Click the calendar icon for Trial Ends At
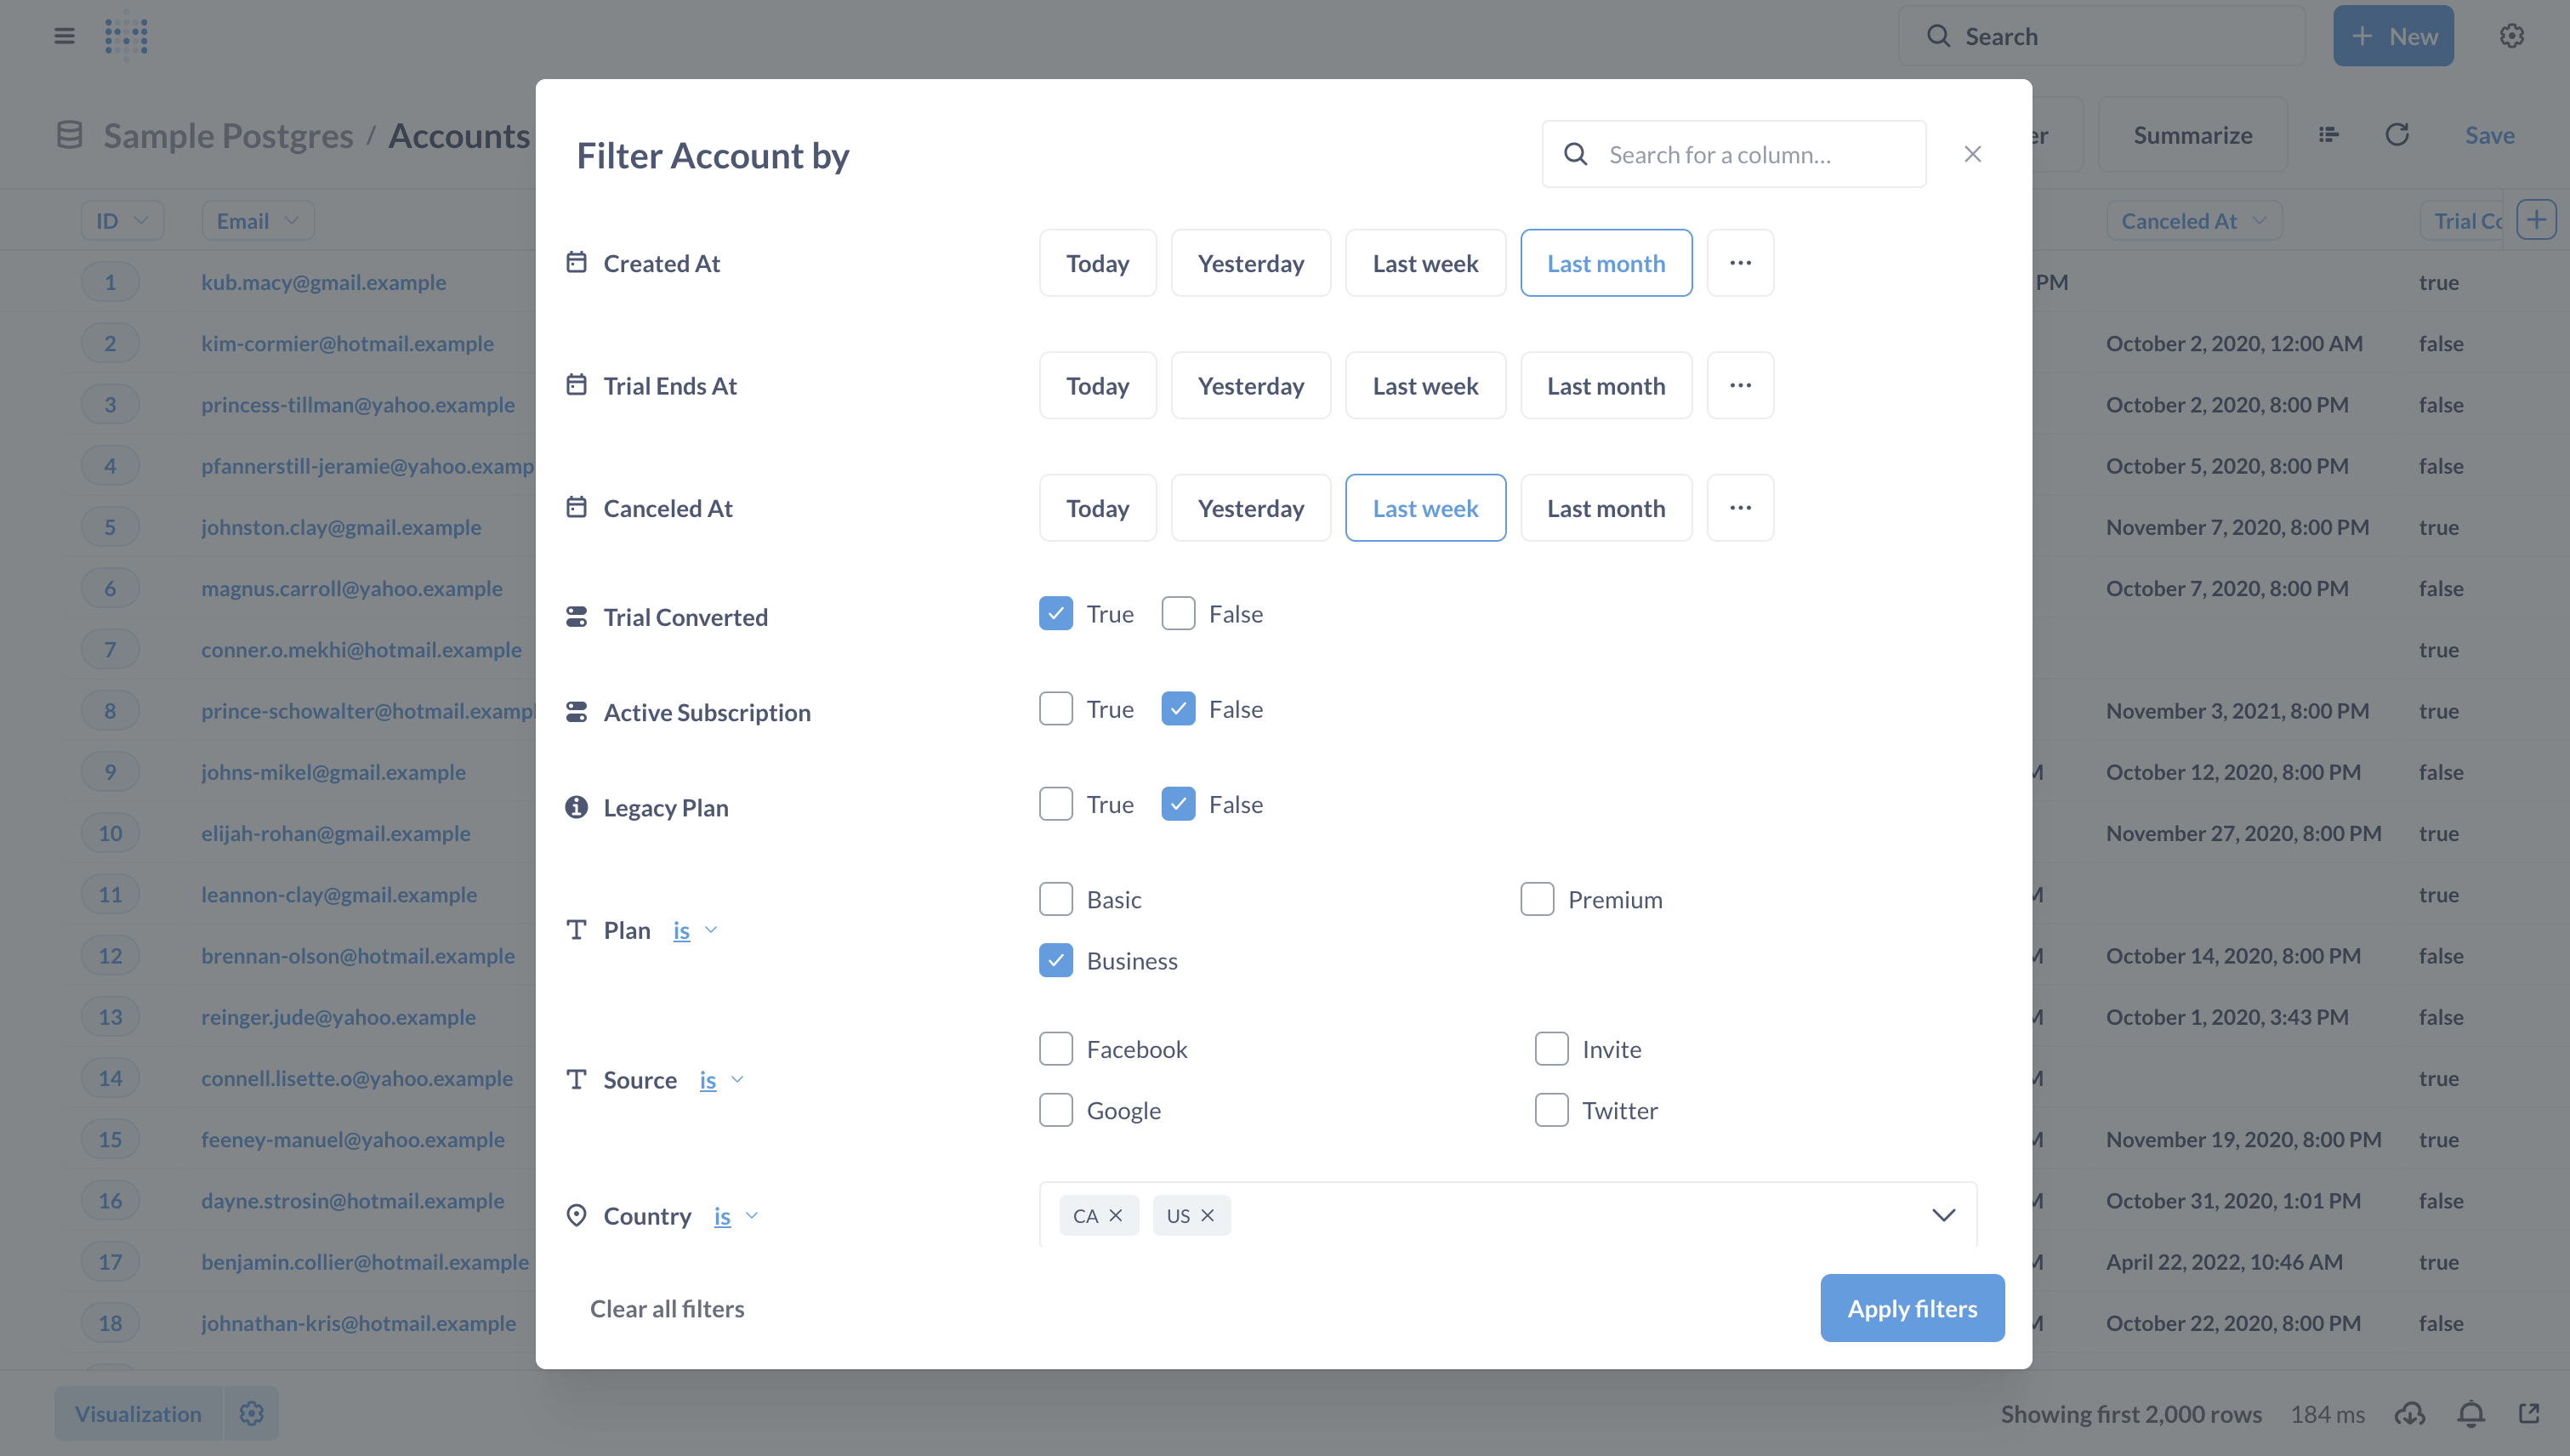 (x=576, y=383)
